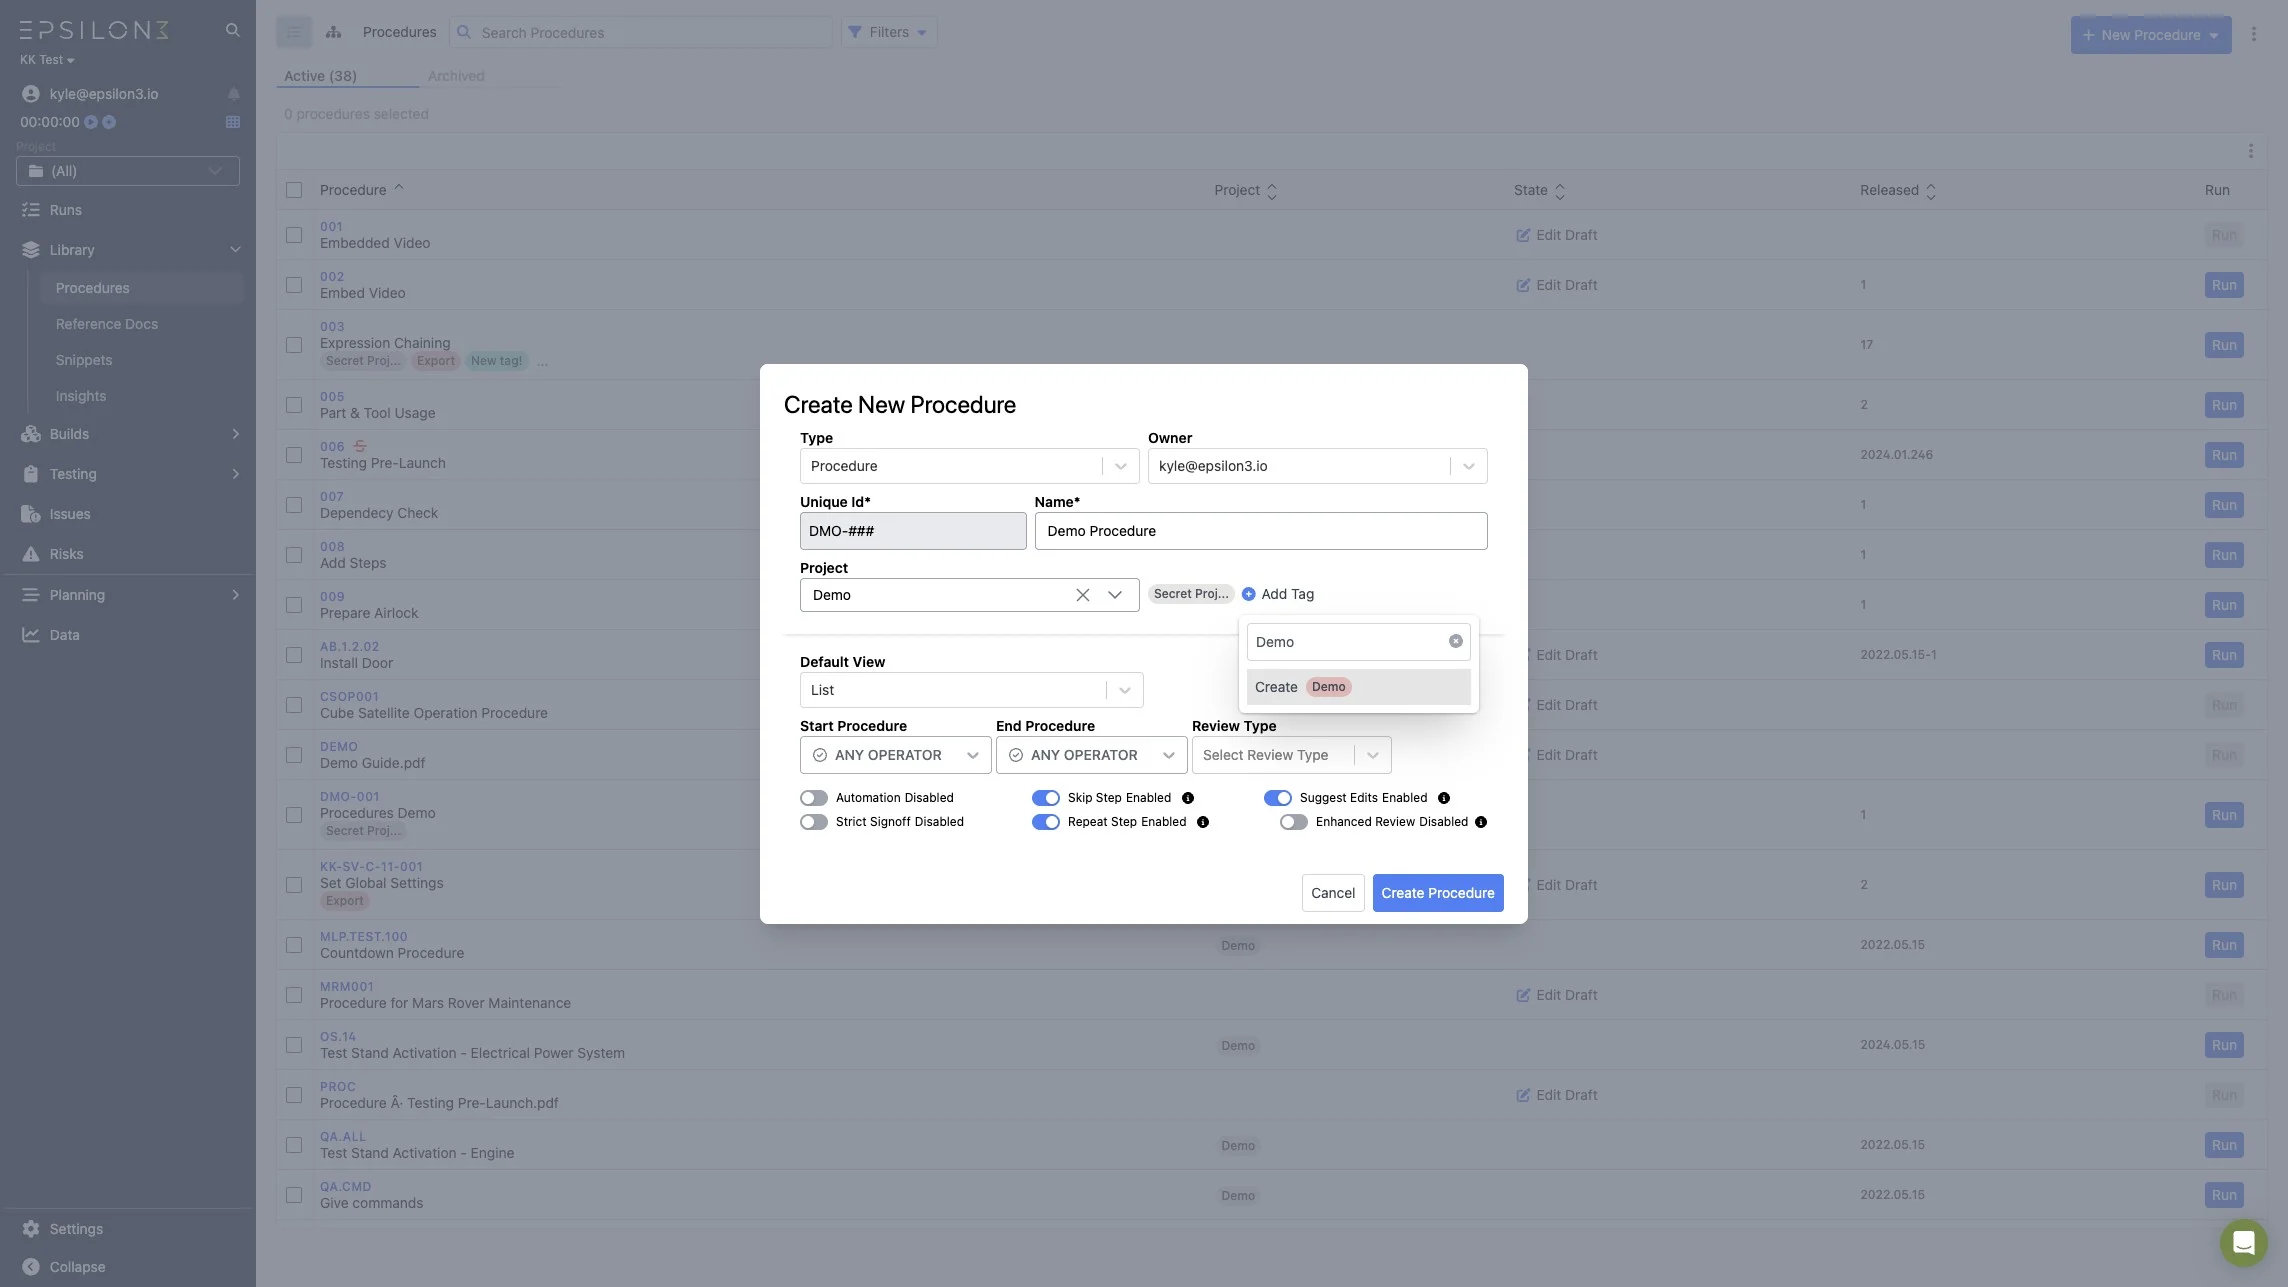
Task: Open the Default View List dropdown
Action: click(971, 690)
